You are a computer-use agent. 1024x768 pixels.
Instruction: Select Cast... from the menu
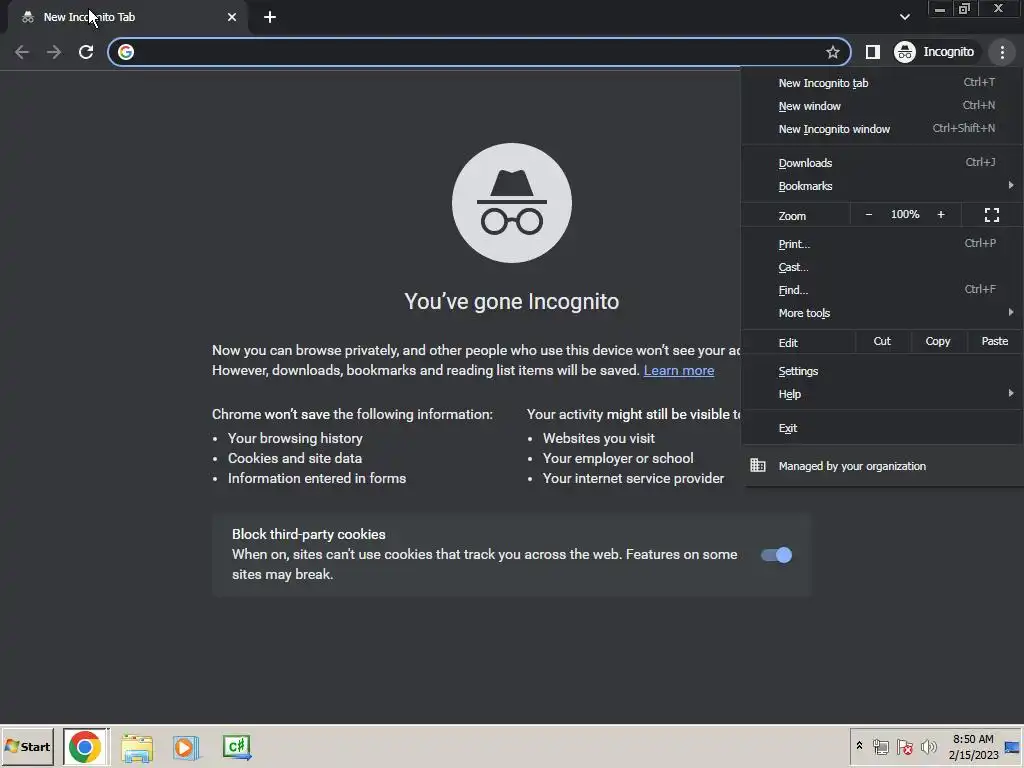[882, 267]
